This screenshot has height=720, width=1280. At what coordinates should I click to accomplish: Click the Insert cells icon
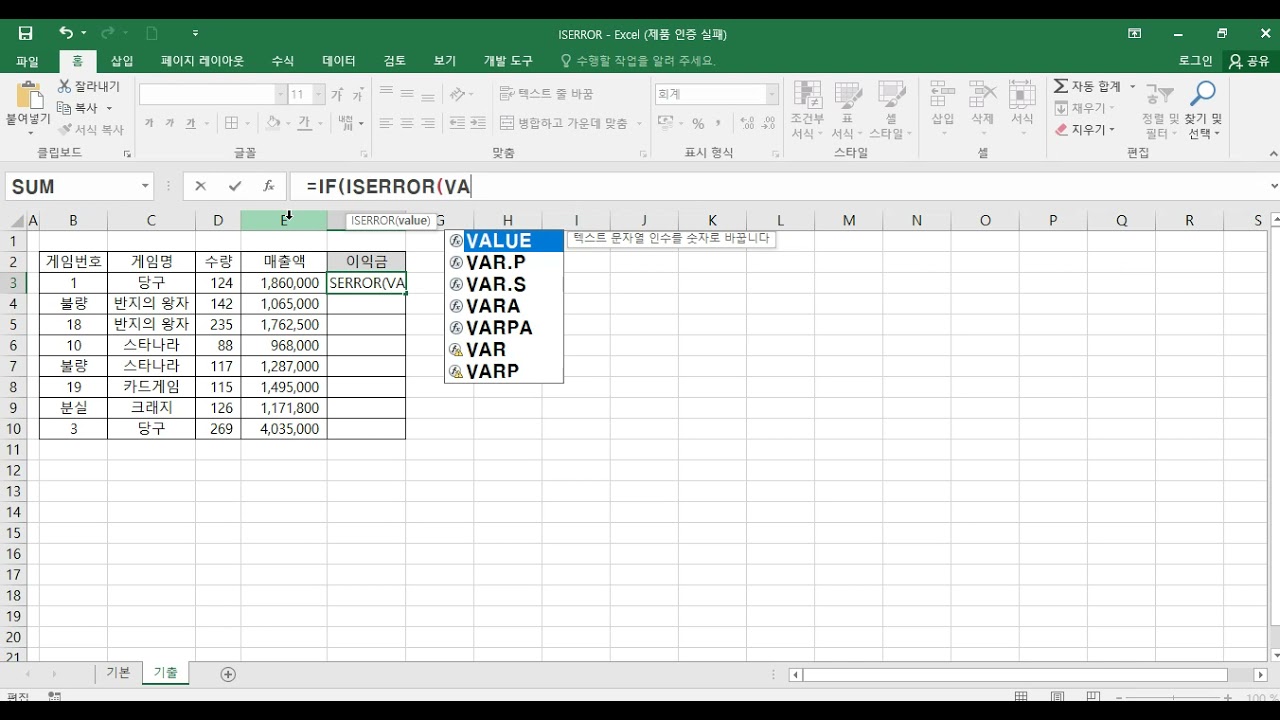[x=943, y=95]
